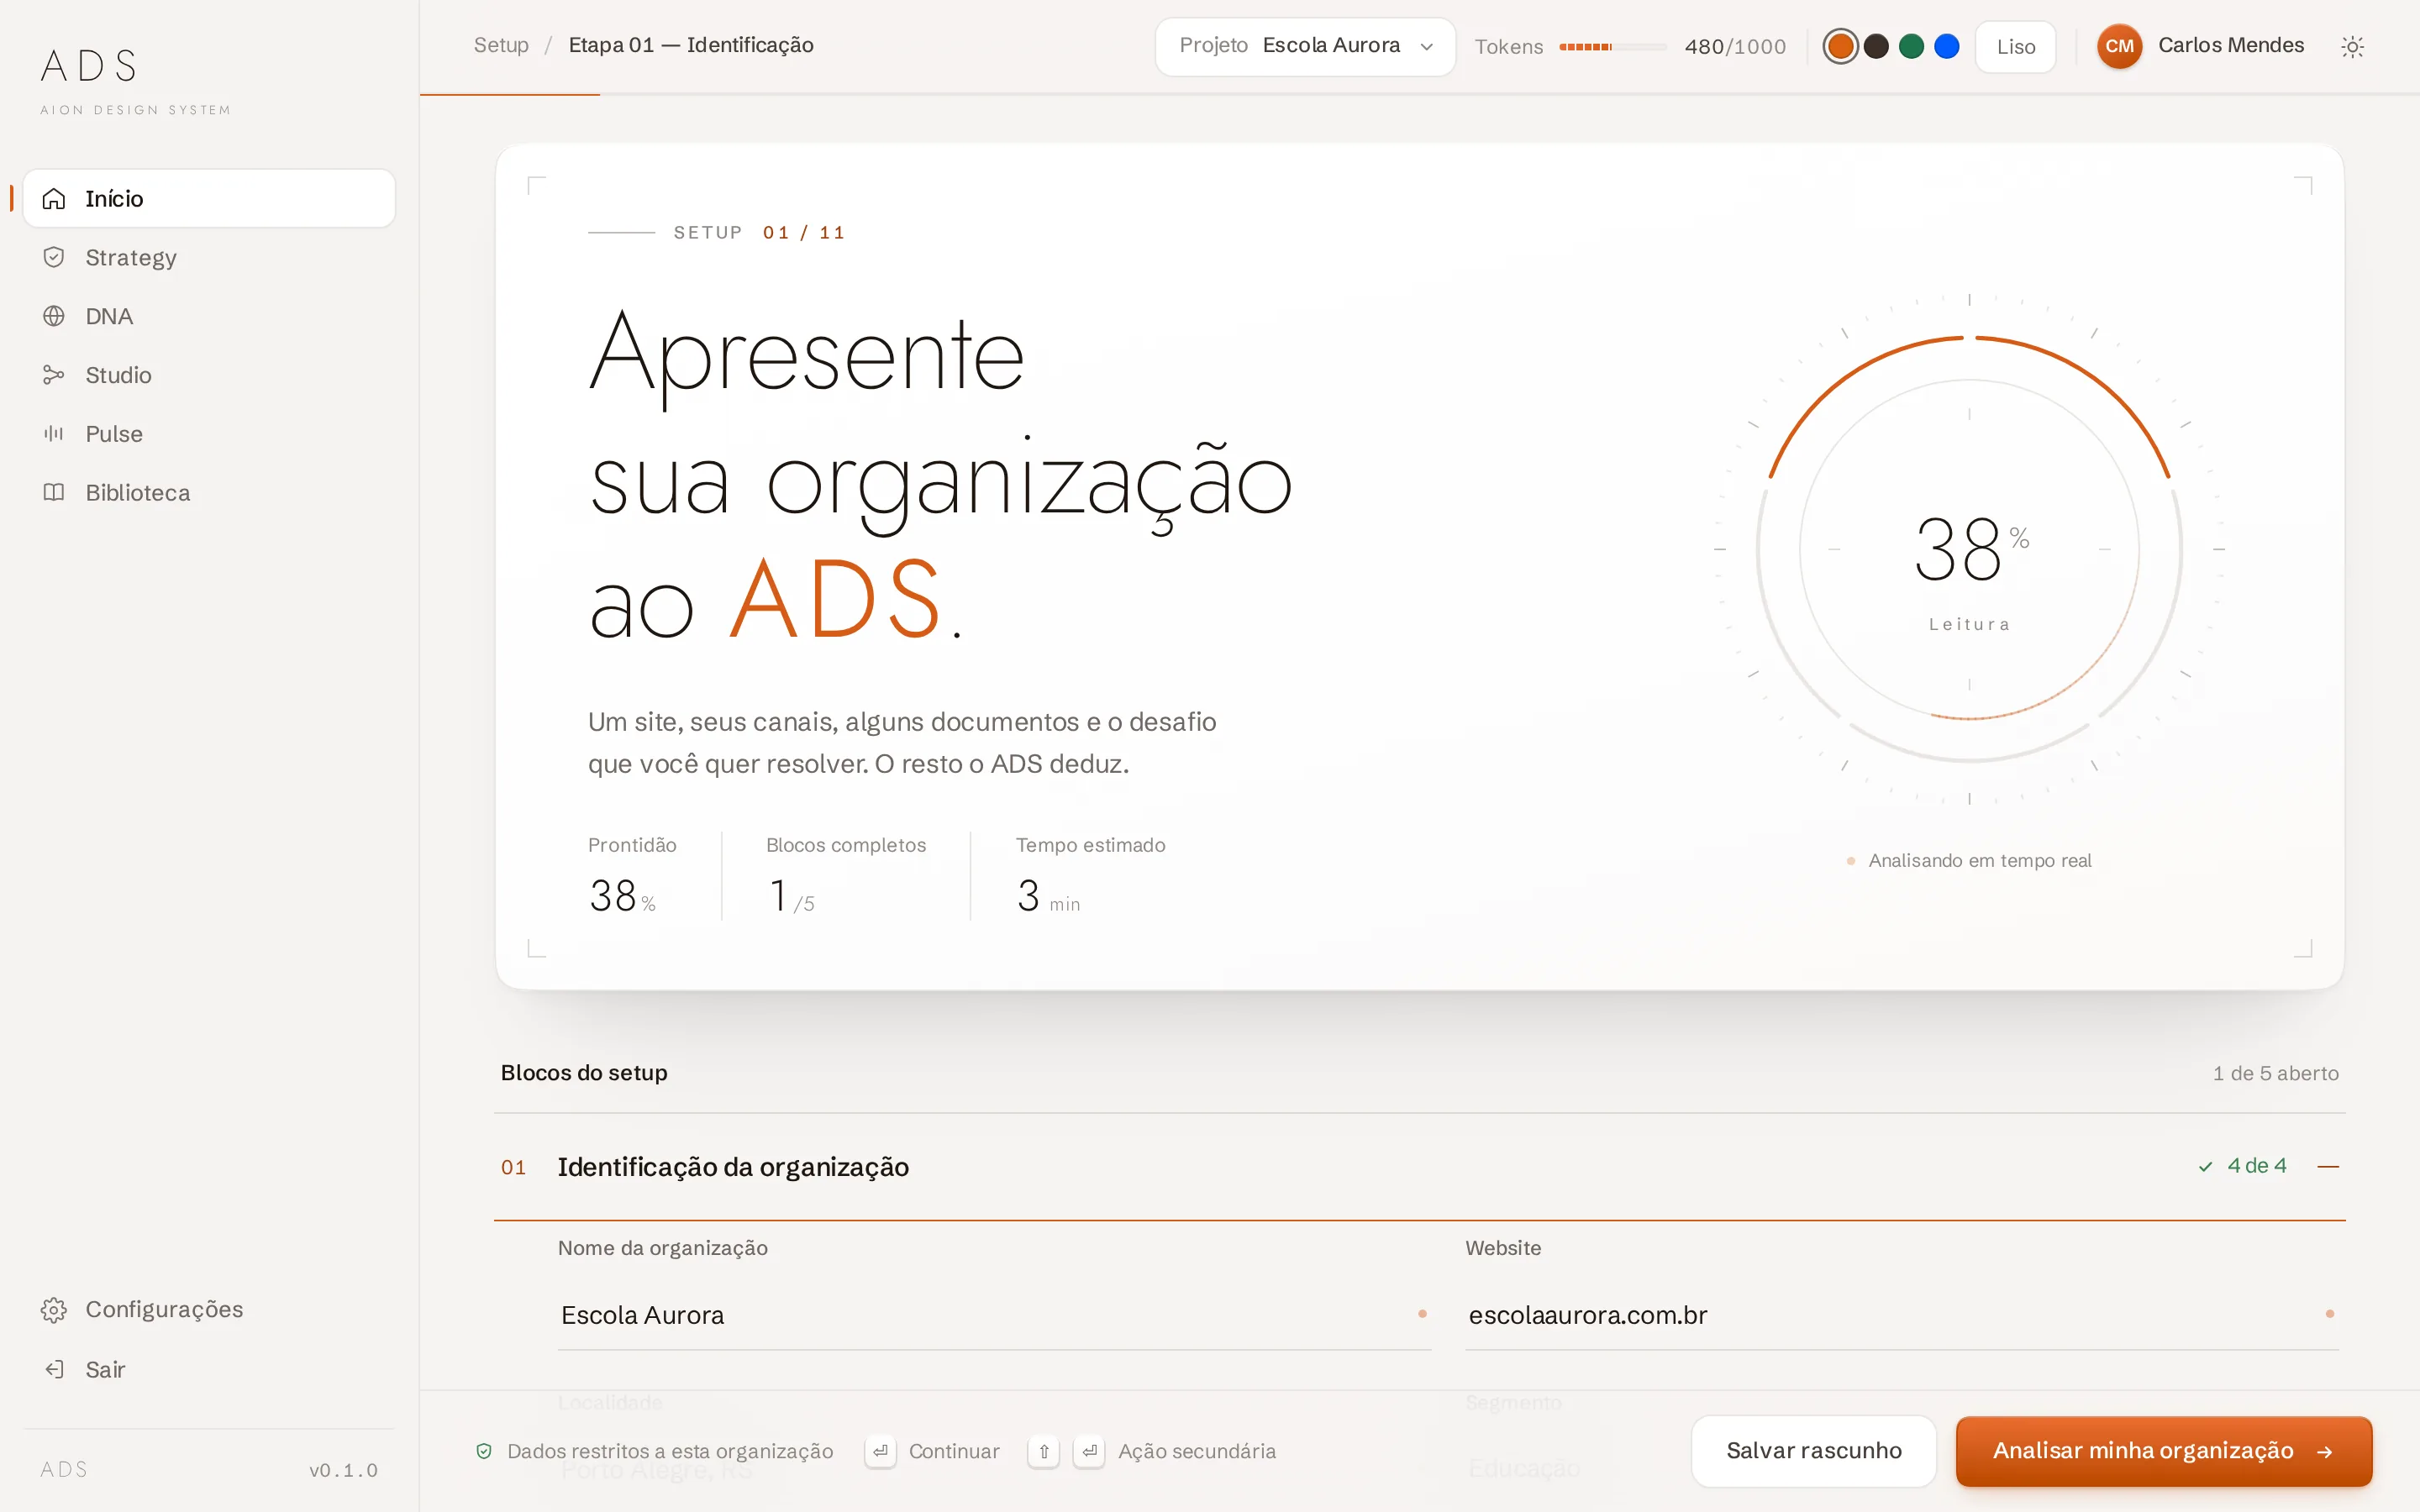Open the Início menu item
2420x1512 pixels.
click(x=209, y=199)
